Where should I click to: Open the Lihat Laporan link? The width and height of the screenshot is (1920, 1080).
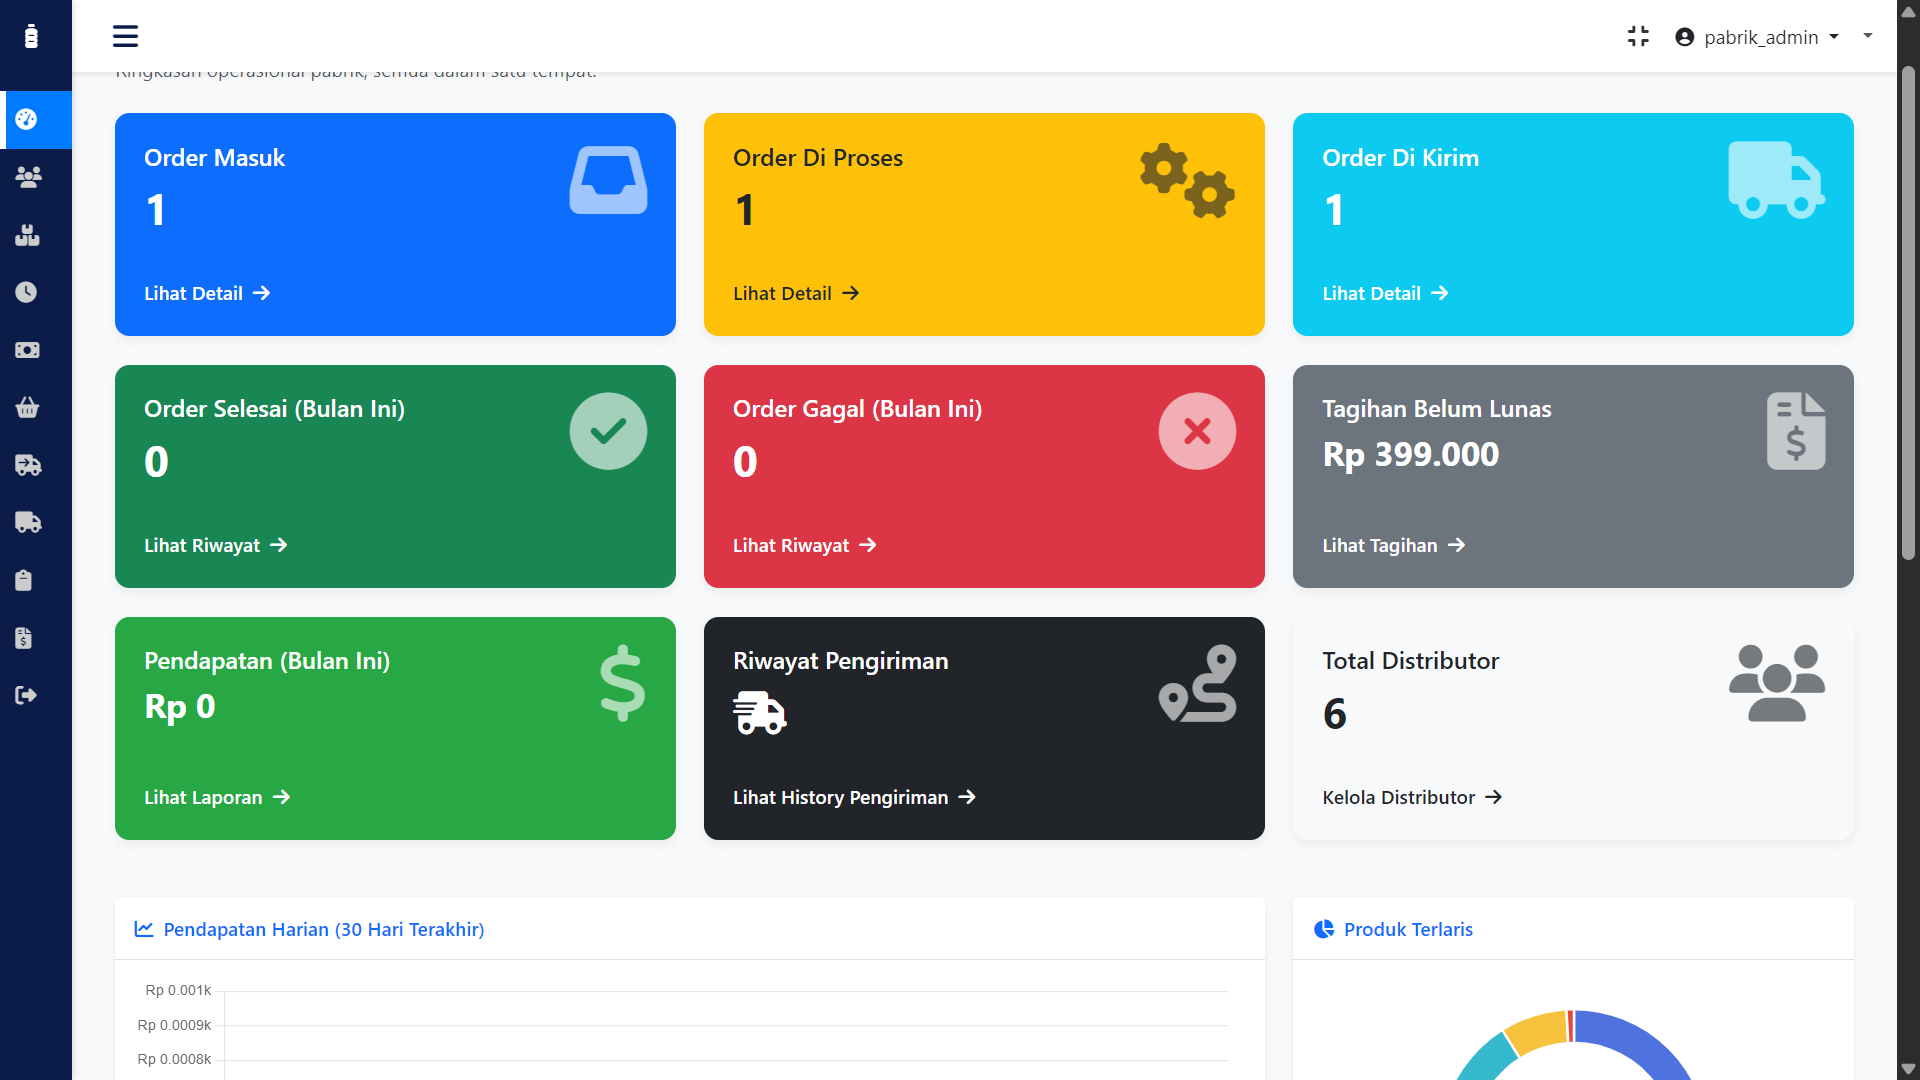(217, 797)
